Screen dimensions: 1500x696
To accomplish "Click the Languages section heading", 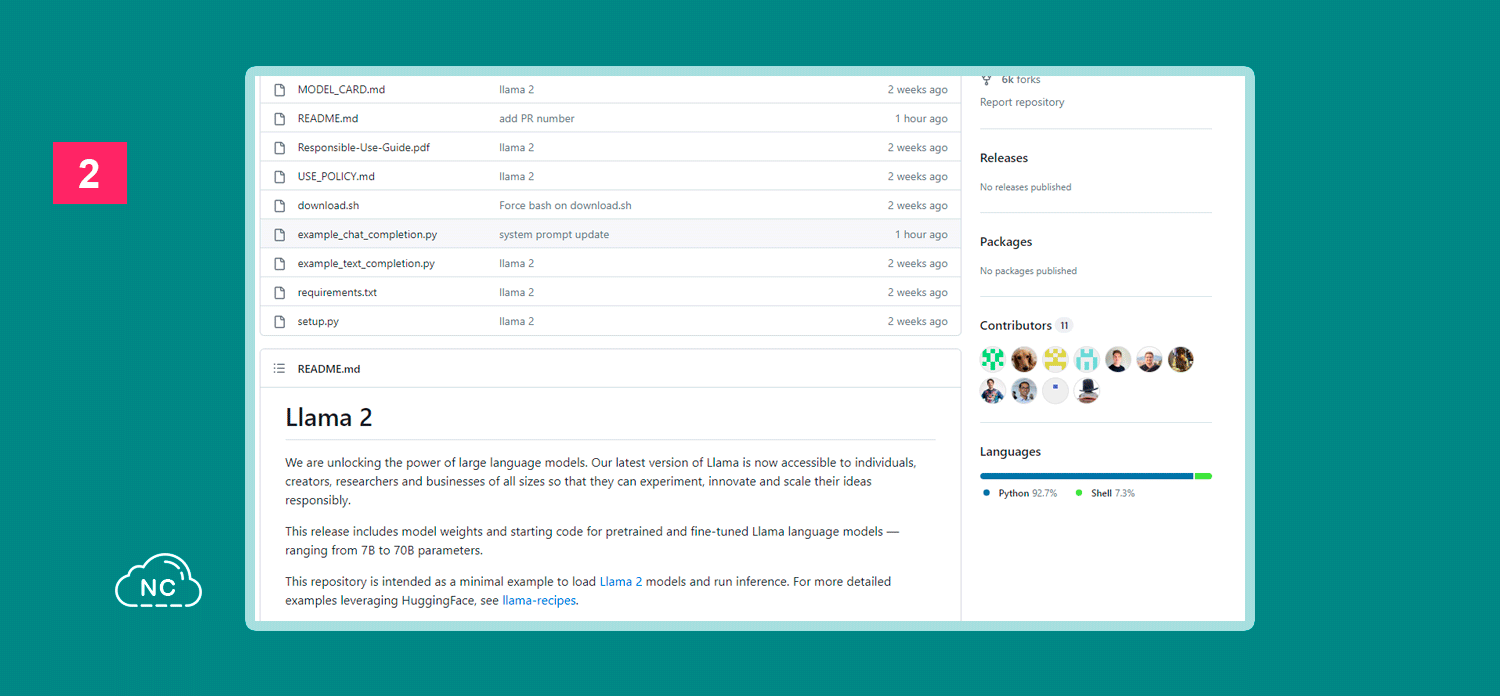I will tap(1010, 452).
